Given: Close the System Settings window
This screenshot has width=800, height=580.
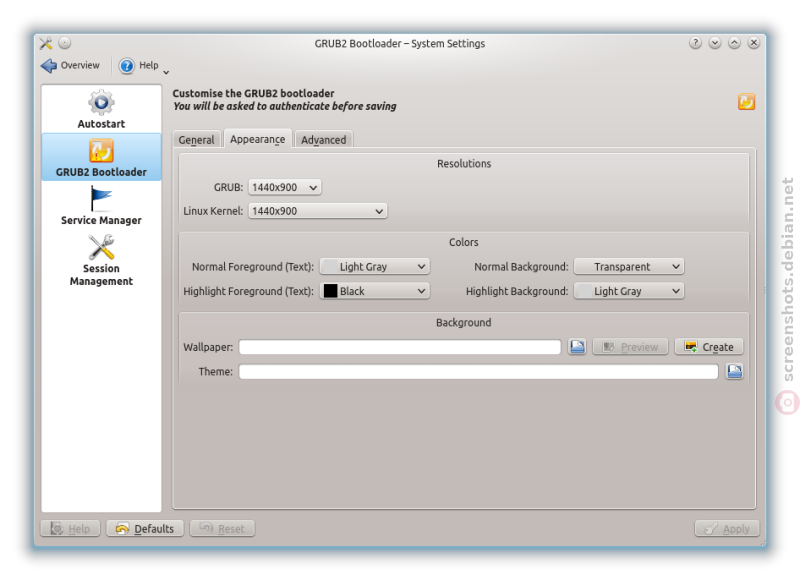Looking at the screenshot, I should click(x=754, y=43).
